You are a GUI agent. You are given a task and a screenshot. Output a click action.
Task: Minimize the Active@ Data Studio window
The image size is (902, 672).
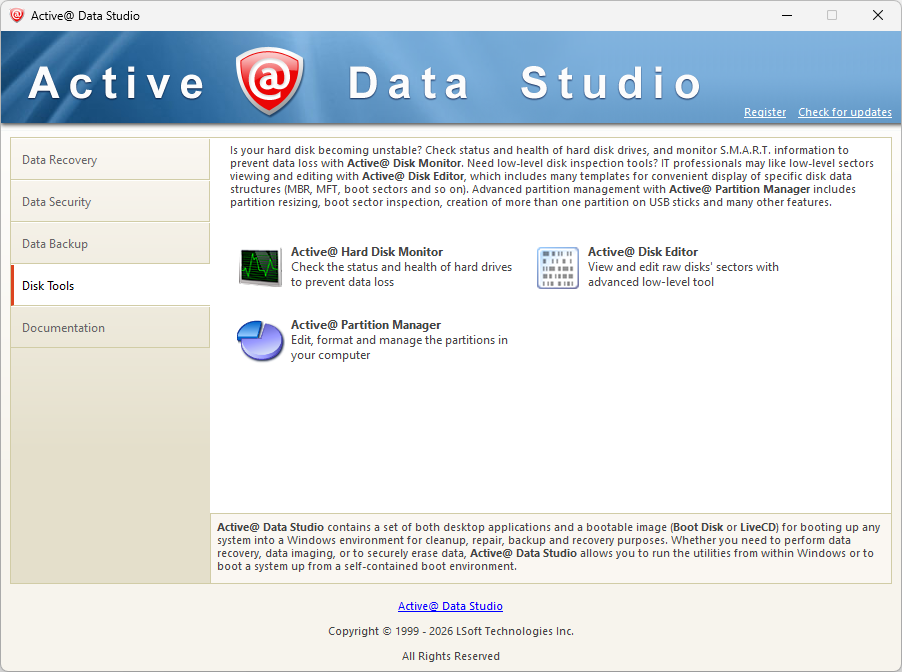[x=787, y=16]
